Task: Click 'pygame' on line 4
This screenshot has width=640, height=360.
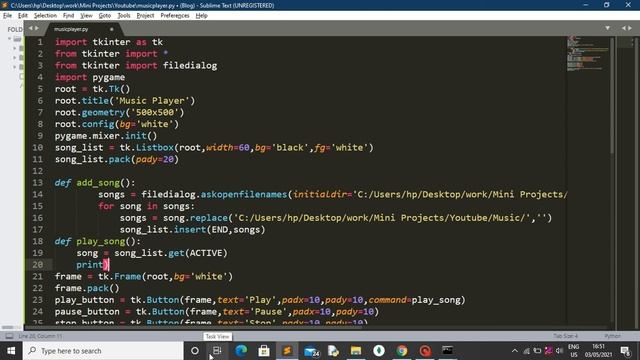Action: [109, 77]
